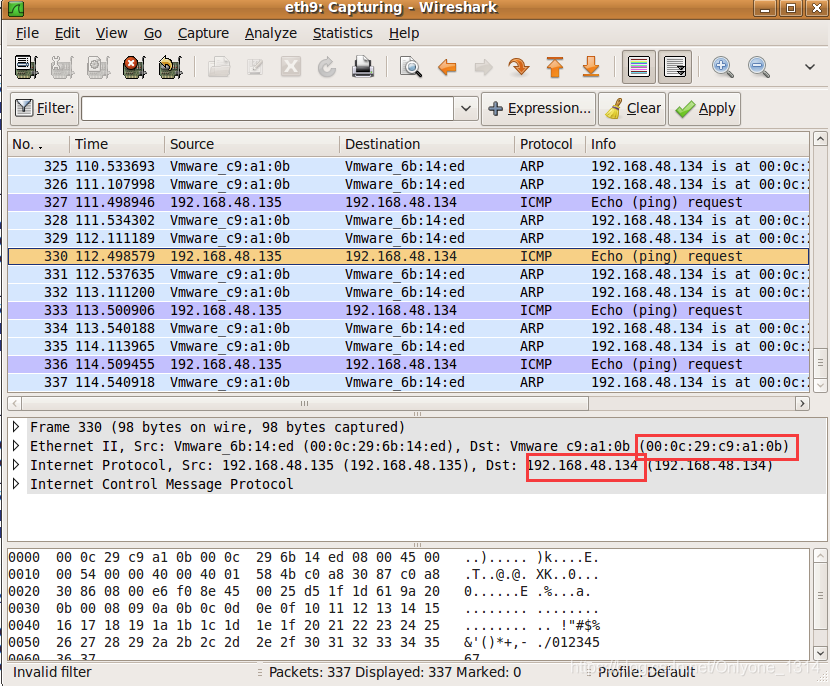The width and height of the screenshot is (830, 686).
Task: Select ICMP packet number 336
Action: (409, 364)
